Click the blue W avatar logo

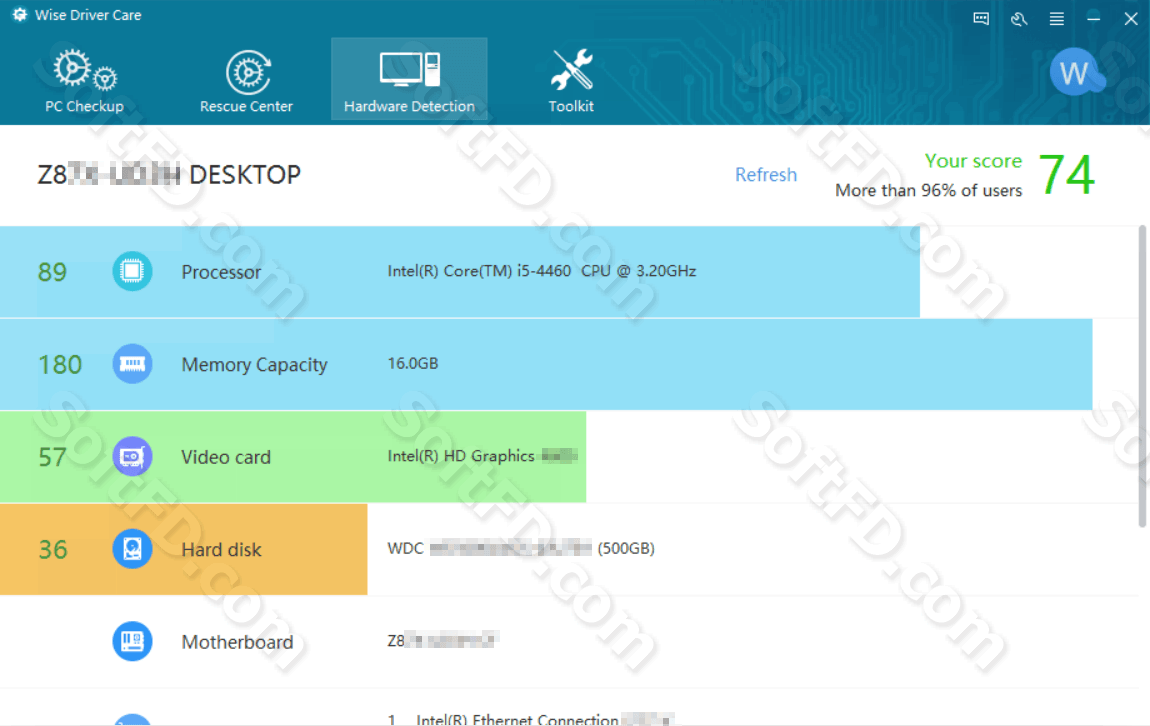(x=1076, y=72)
